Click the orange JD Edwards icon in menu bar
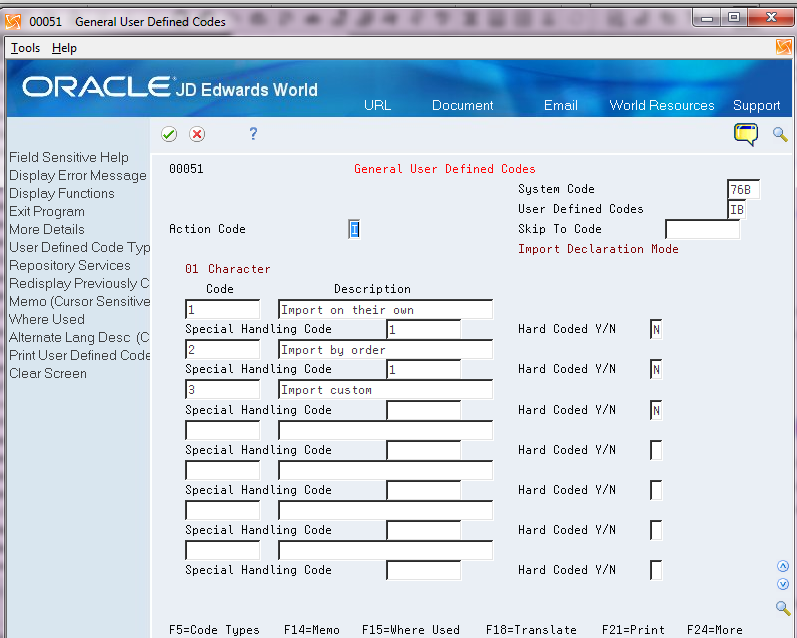The height and width of the screenshot is (638, 797). pos(784,47)
